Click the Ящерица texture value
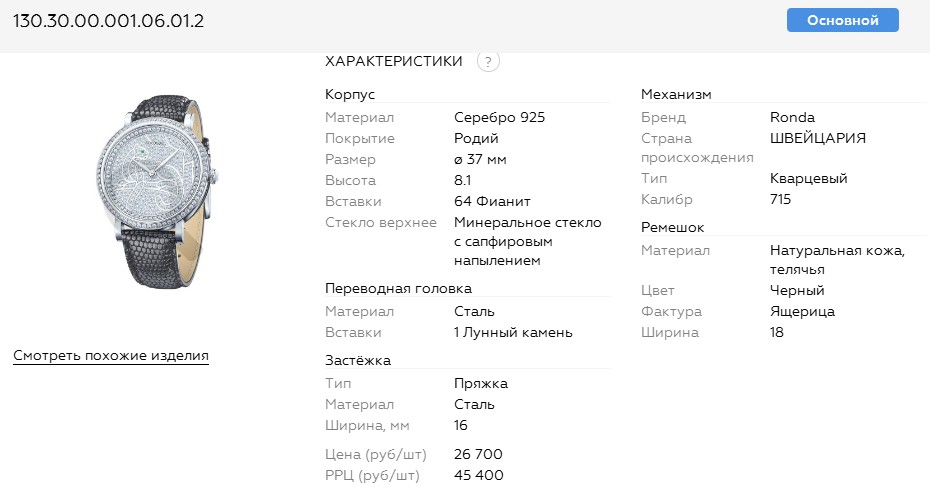Image resolution: width=930 pixels, height=498 pixels. 802,311
